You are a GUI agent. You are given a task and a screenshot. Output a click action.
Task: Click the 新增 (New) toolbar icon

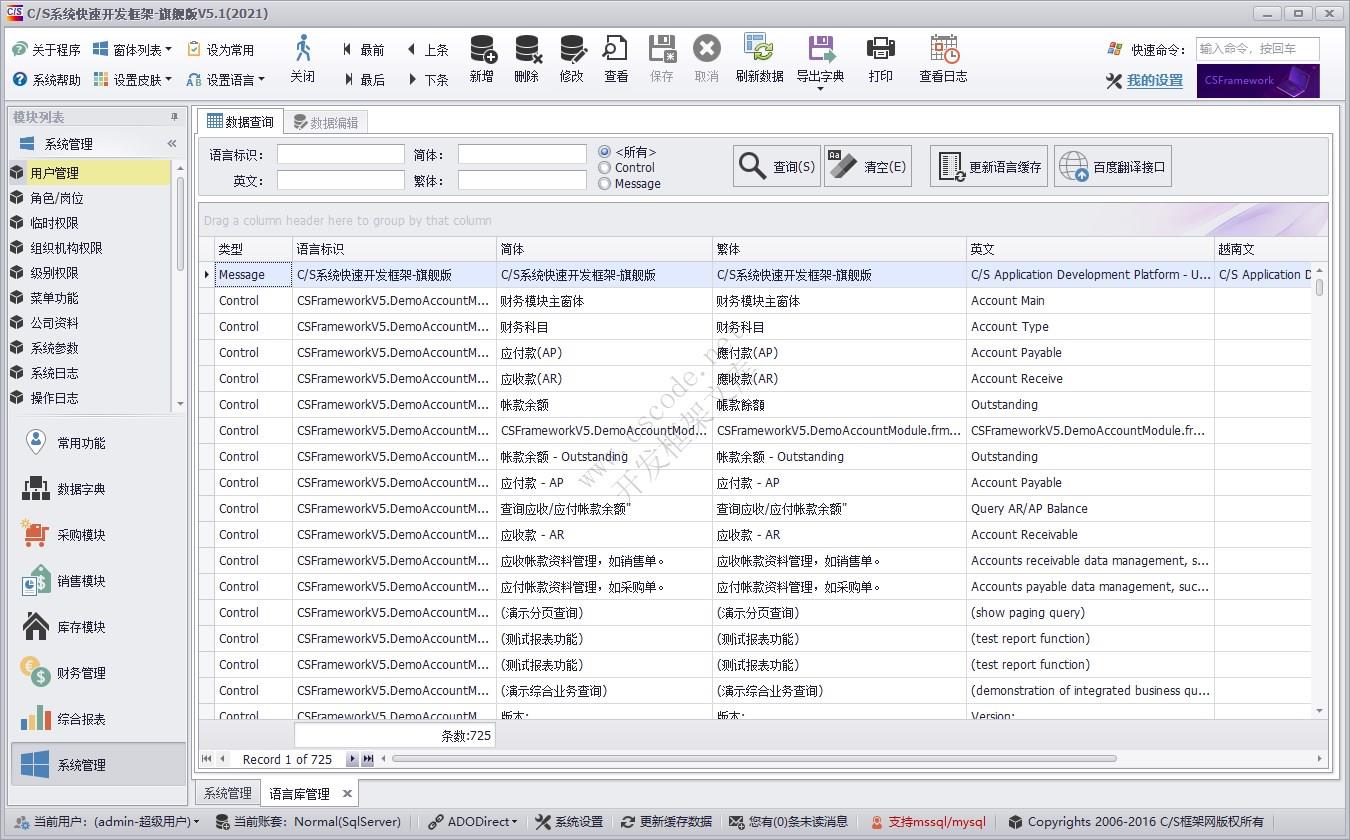pos(481,60)
